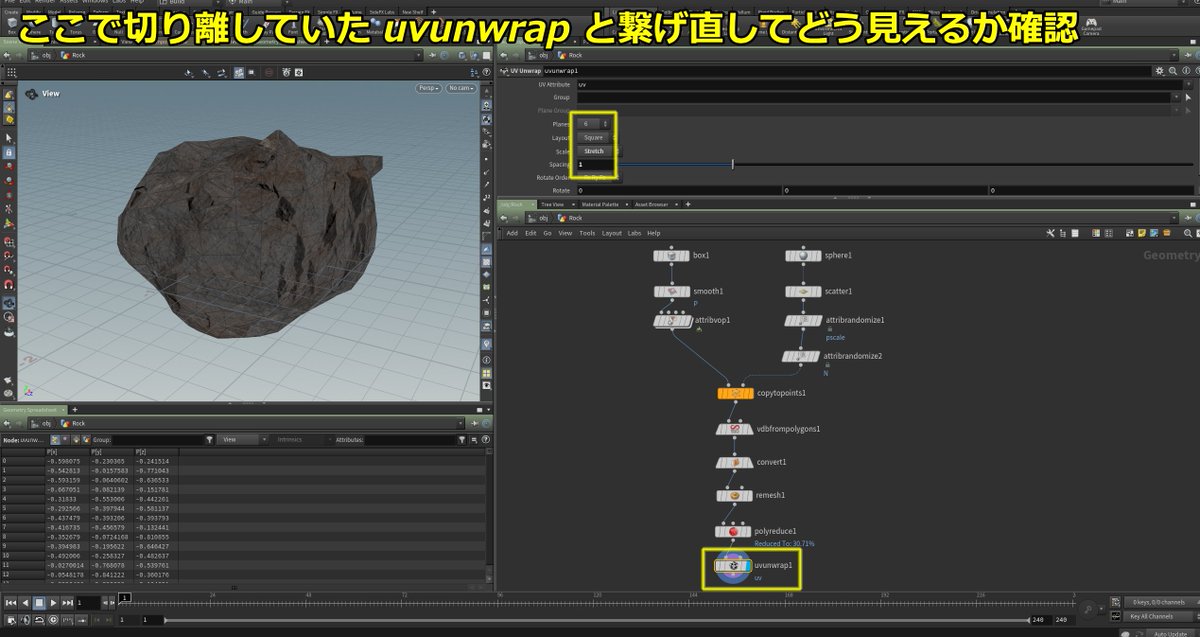The image size is (1200, 637).
Task: Switch to the Tree View tab
Action: [x=552, y=204]
